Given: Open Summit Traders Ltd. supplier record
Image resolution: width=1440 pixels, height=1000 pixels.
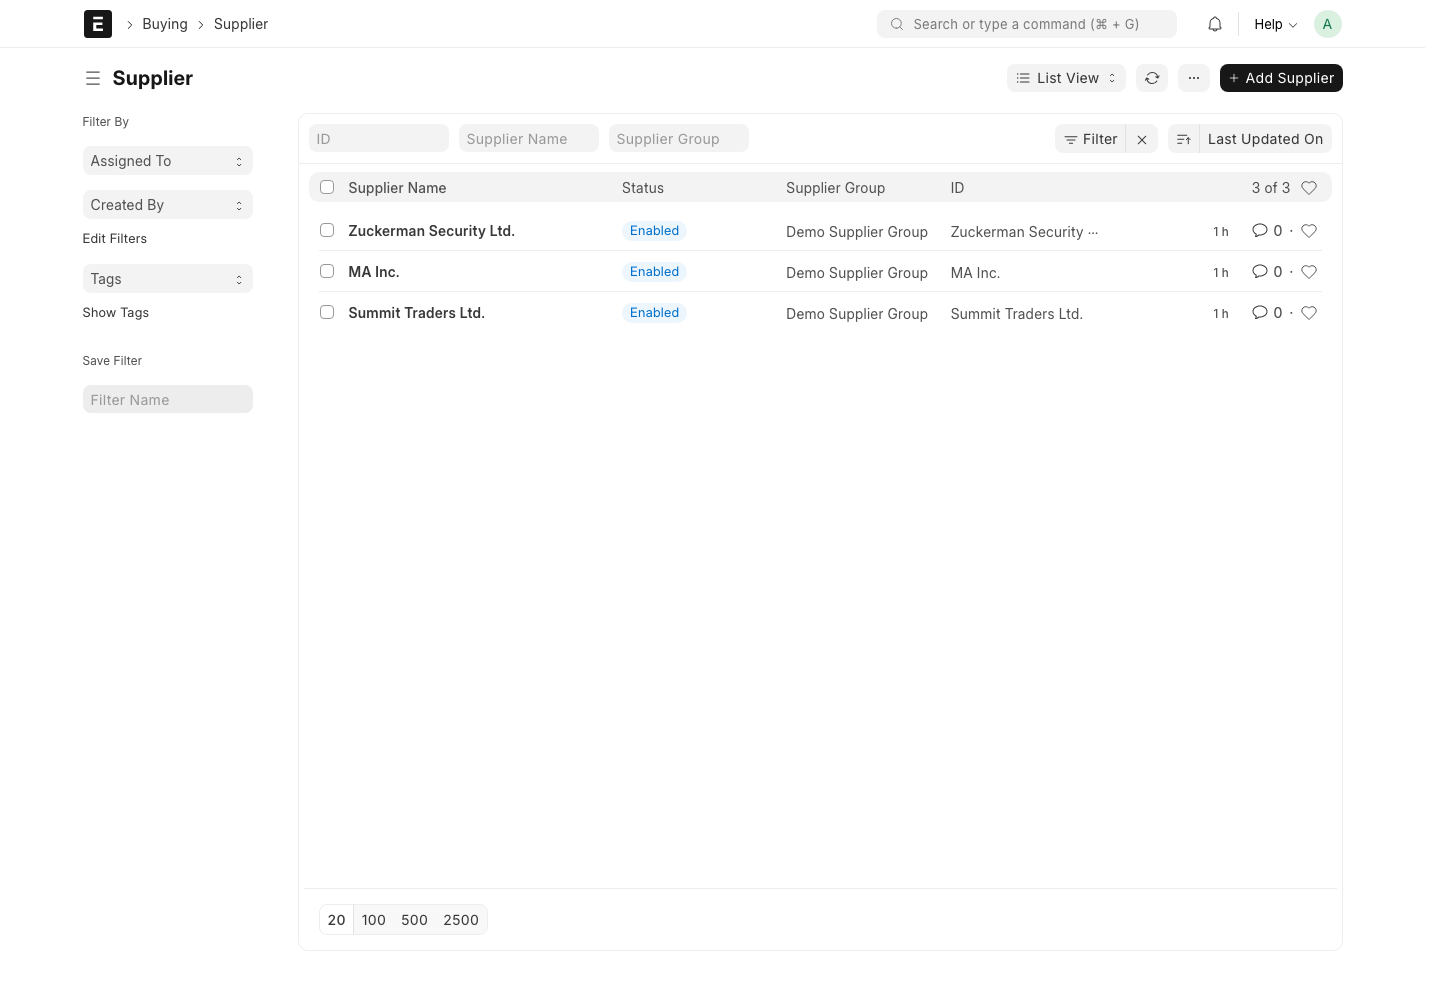Looking at the screenshot, I should point(416,313).
